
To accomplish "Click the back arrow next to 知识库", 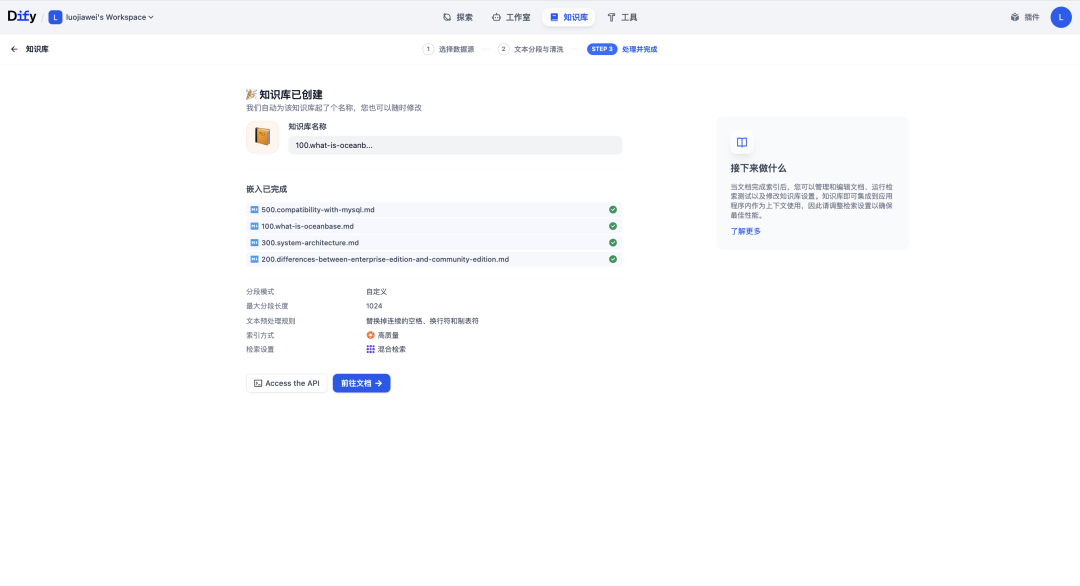I will pos(13,48).
